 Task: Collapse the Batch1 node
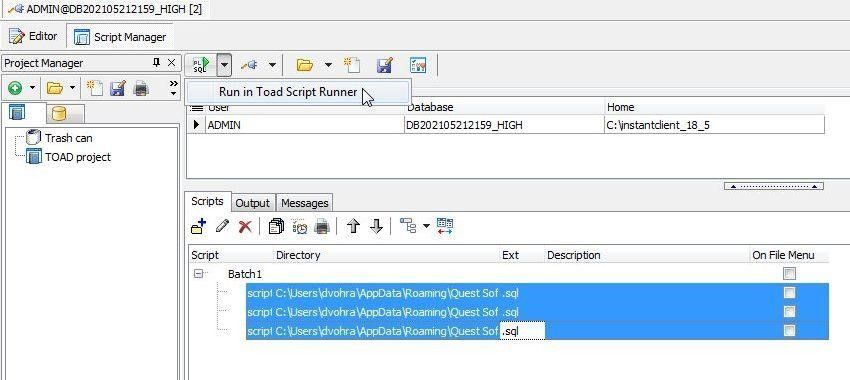click(198, 274)
